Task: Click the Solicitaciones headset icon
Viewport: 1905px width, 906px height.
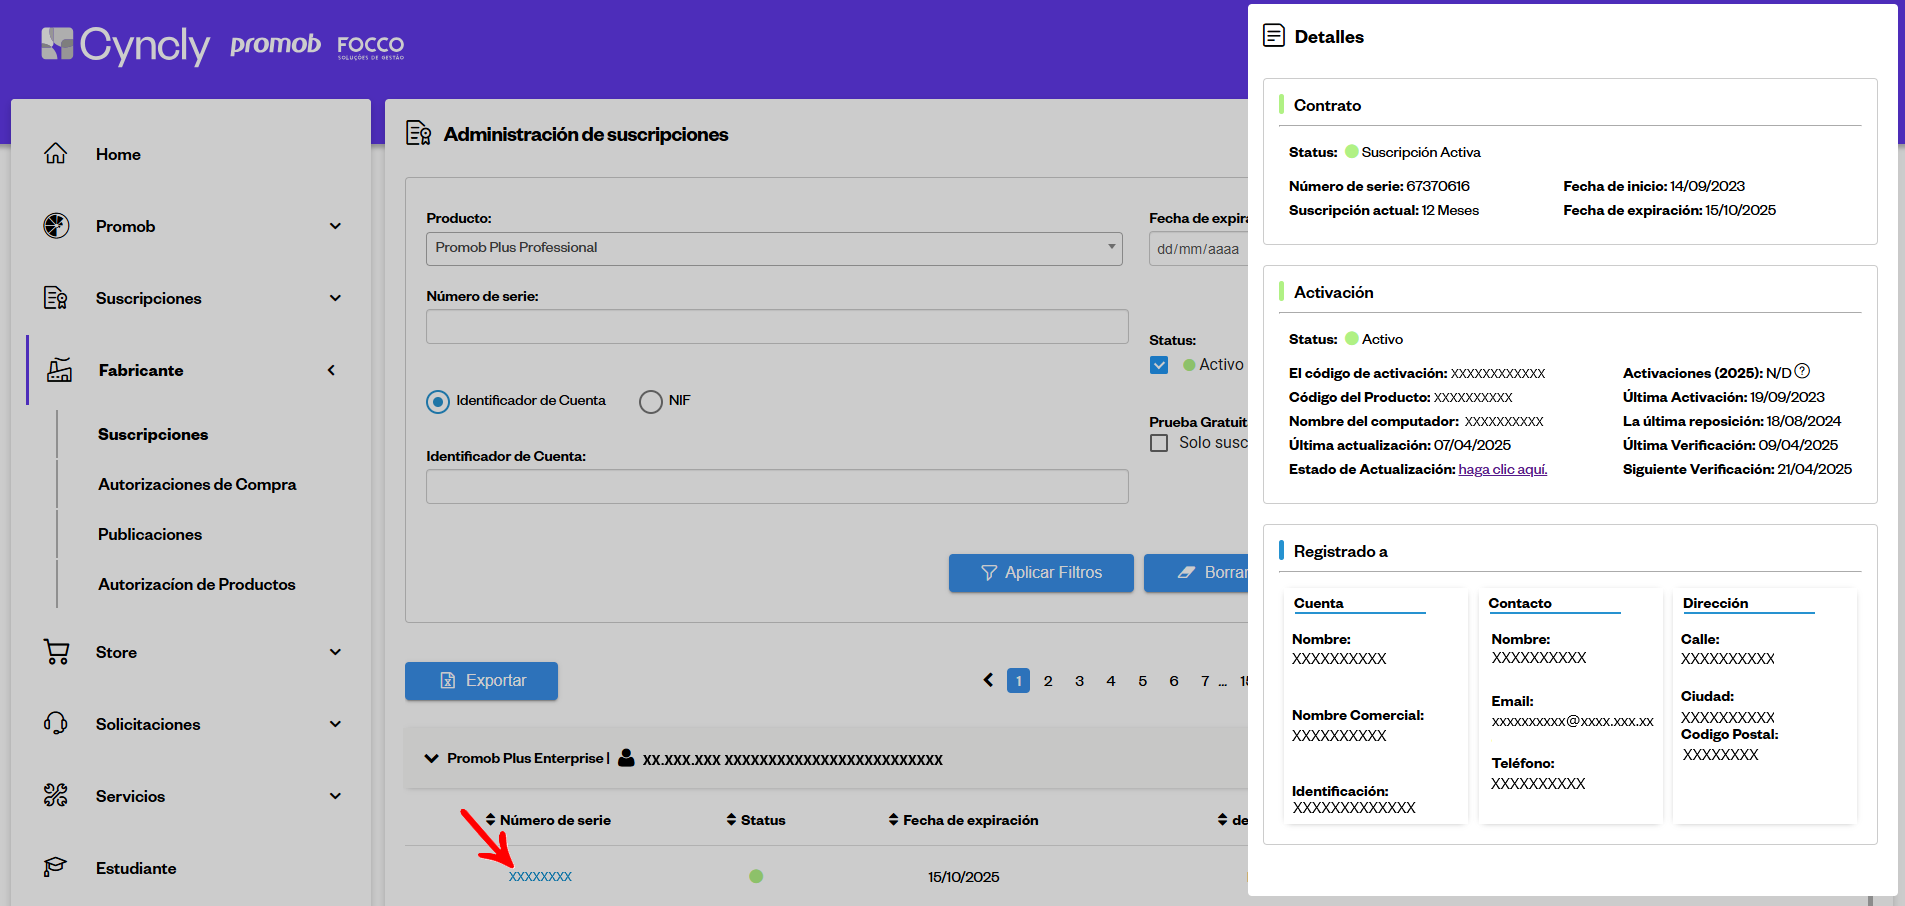Action: (x=56, y=724)
